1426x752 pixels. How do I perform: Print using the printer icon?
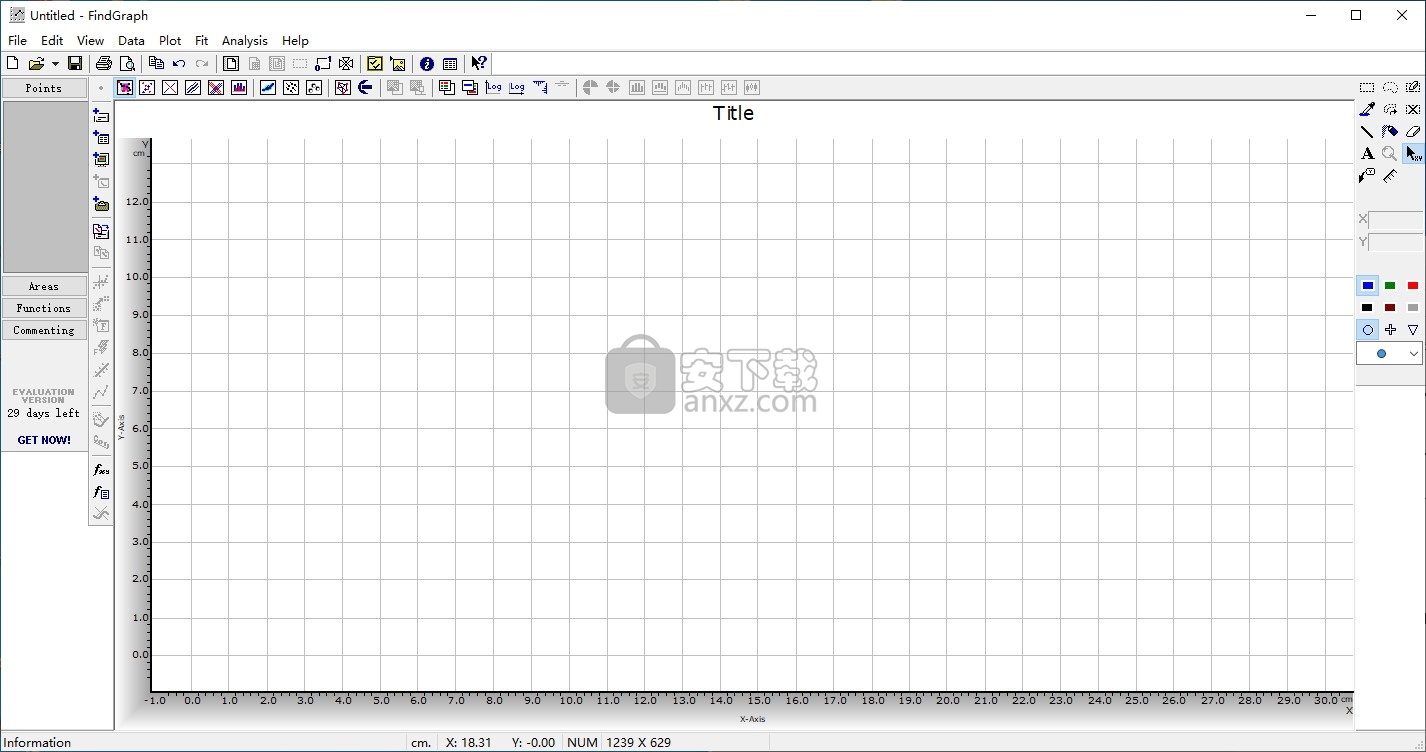104,63
